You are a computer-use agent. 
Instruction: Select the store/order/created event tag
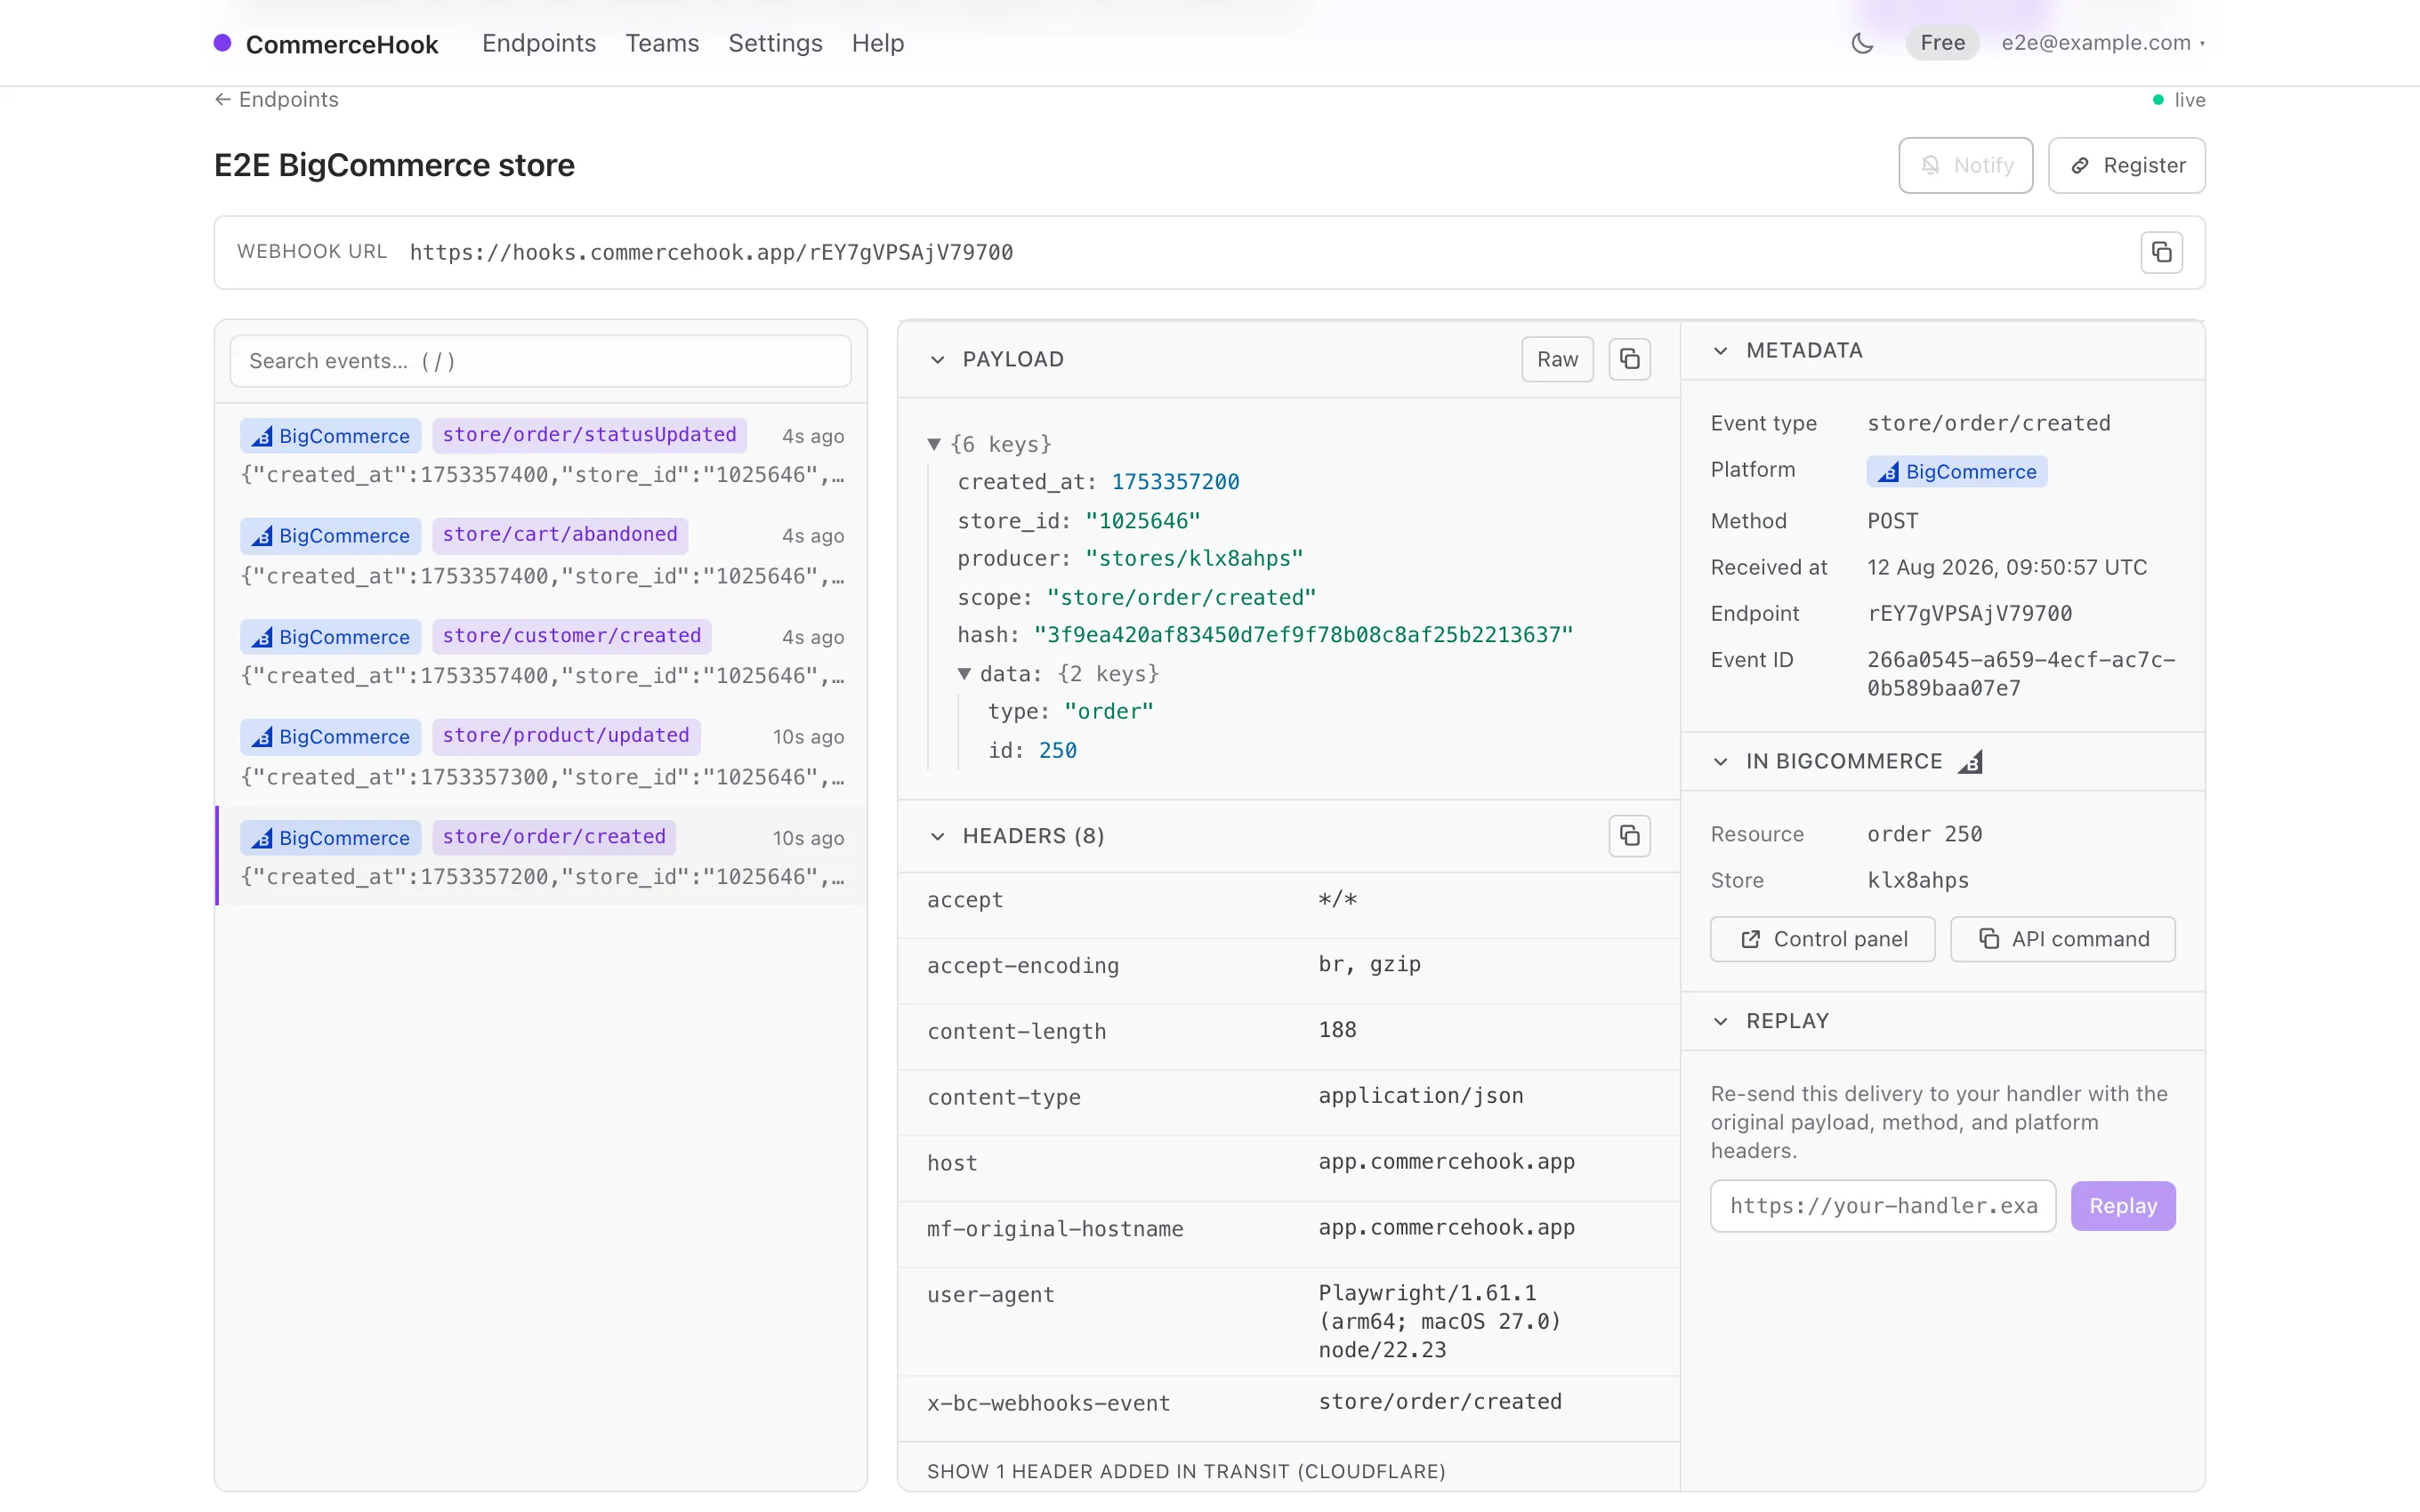point(554,836)
